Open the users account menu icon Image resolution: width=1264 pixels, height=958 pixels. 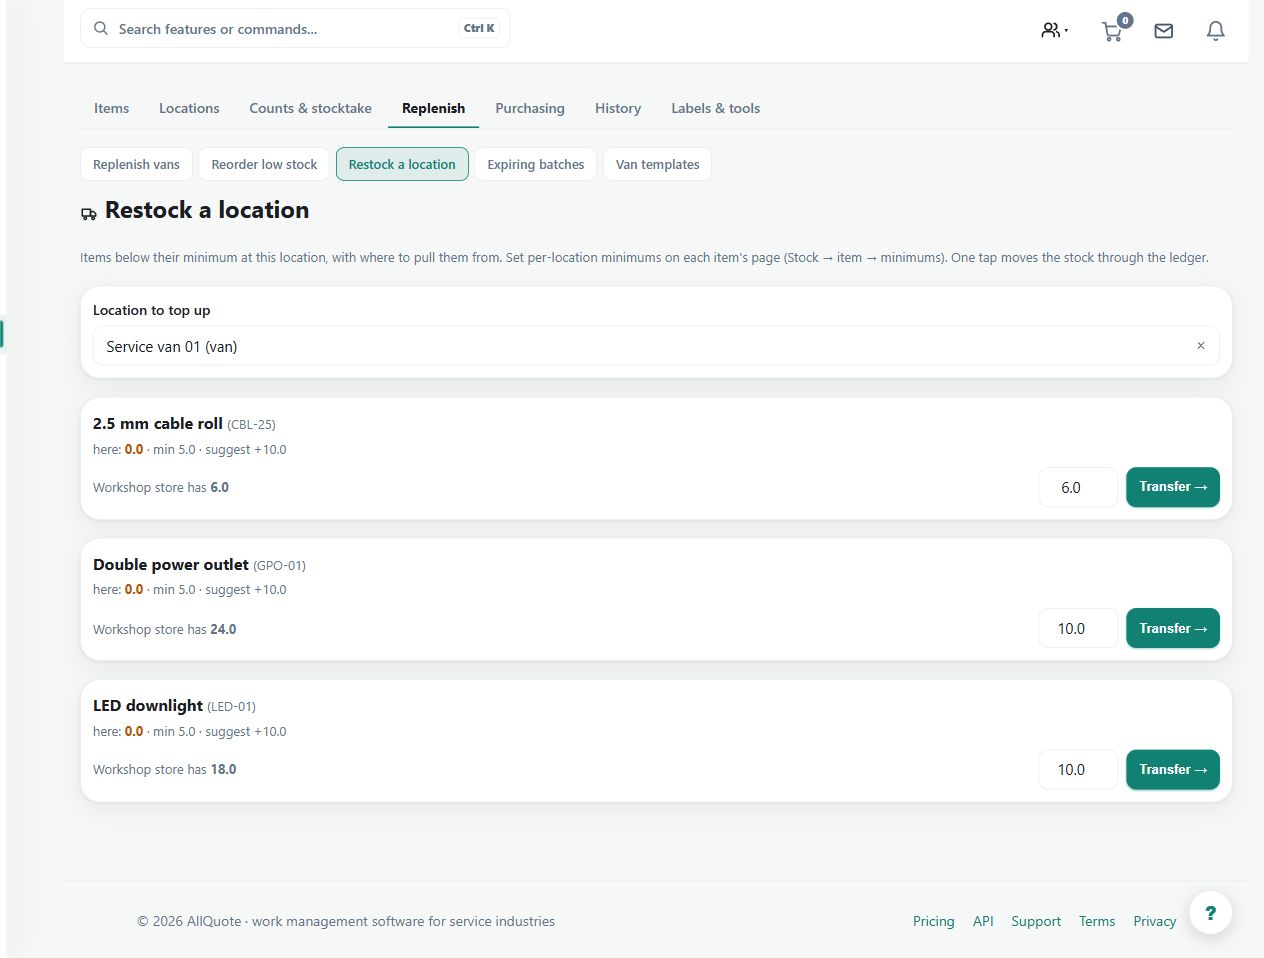(1054, 31)
